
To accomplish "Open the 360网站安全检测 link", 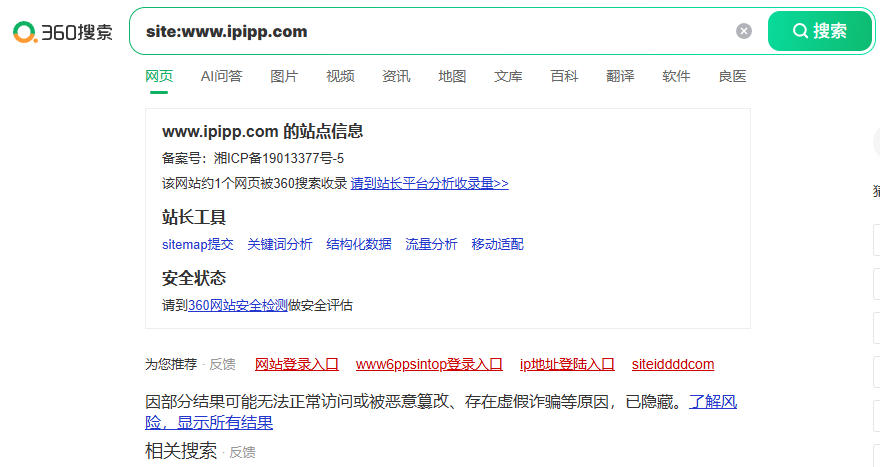I will 237,305.
